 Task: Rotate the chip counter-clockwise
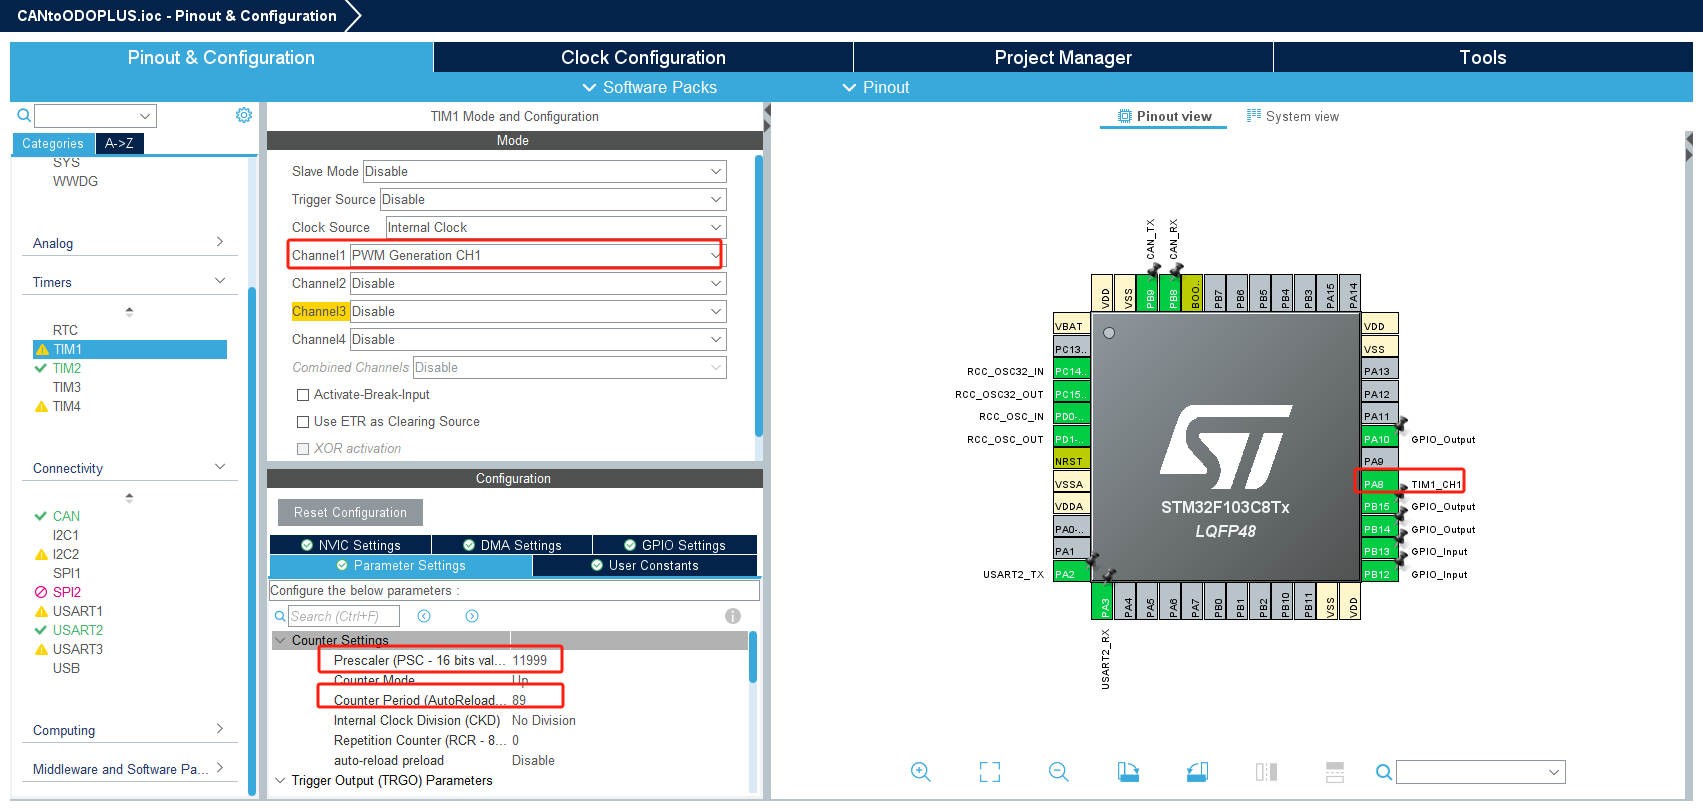1197,772
